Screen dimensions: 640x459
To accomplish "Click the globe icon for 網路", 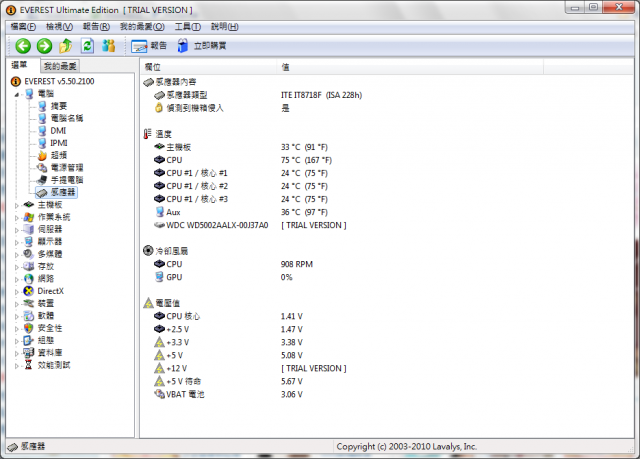I will 29,279.
